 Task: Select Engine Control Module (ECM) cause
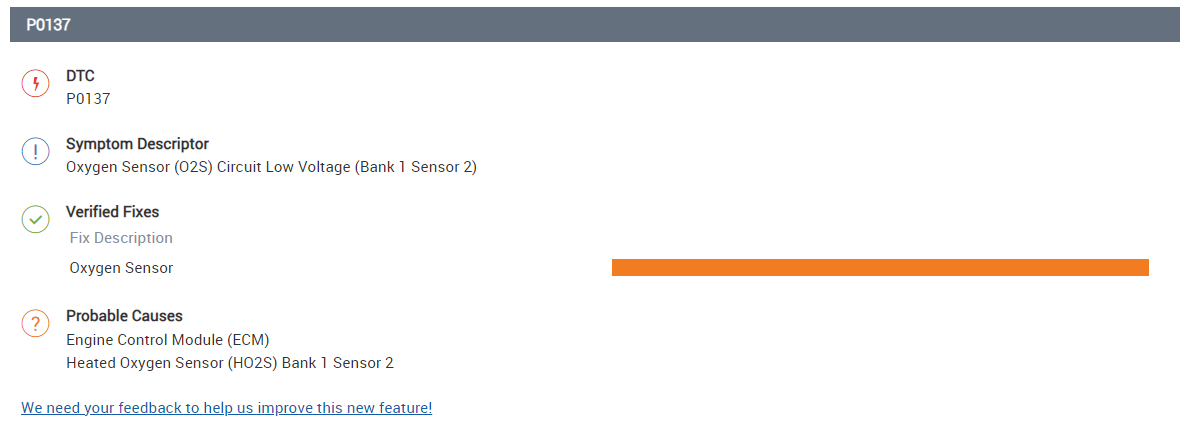click(x=168, y=340)
